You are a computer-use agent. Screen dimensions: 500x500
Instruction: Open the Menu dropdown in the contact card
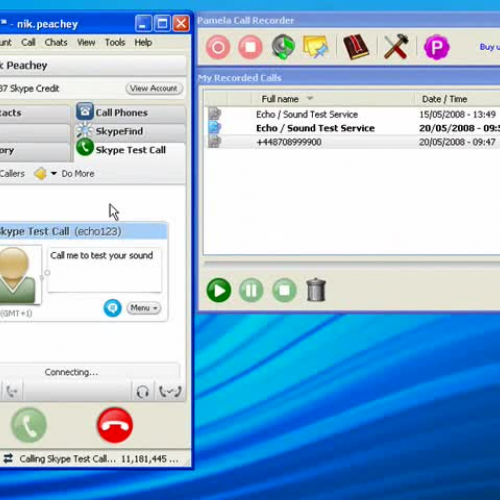tap(144, 308)
